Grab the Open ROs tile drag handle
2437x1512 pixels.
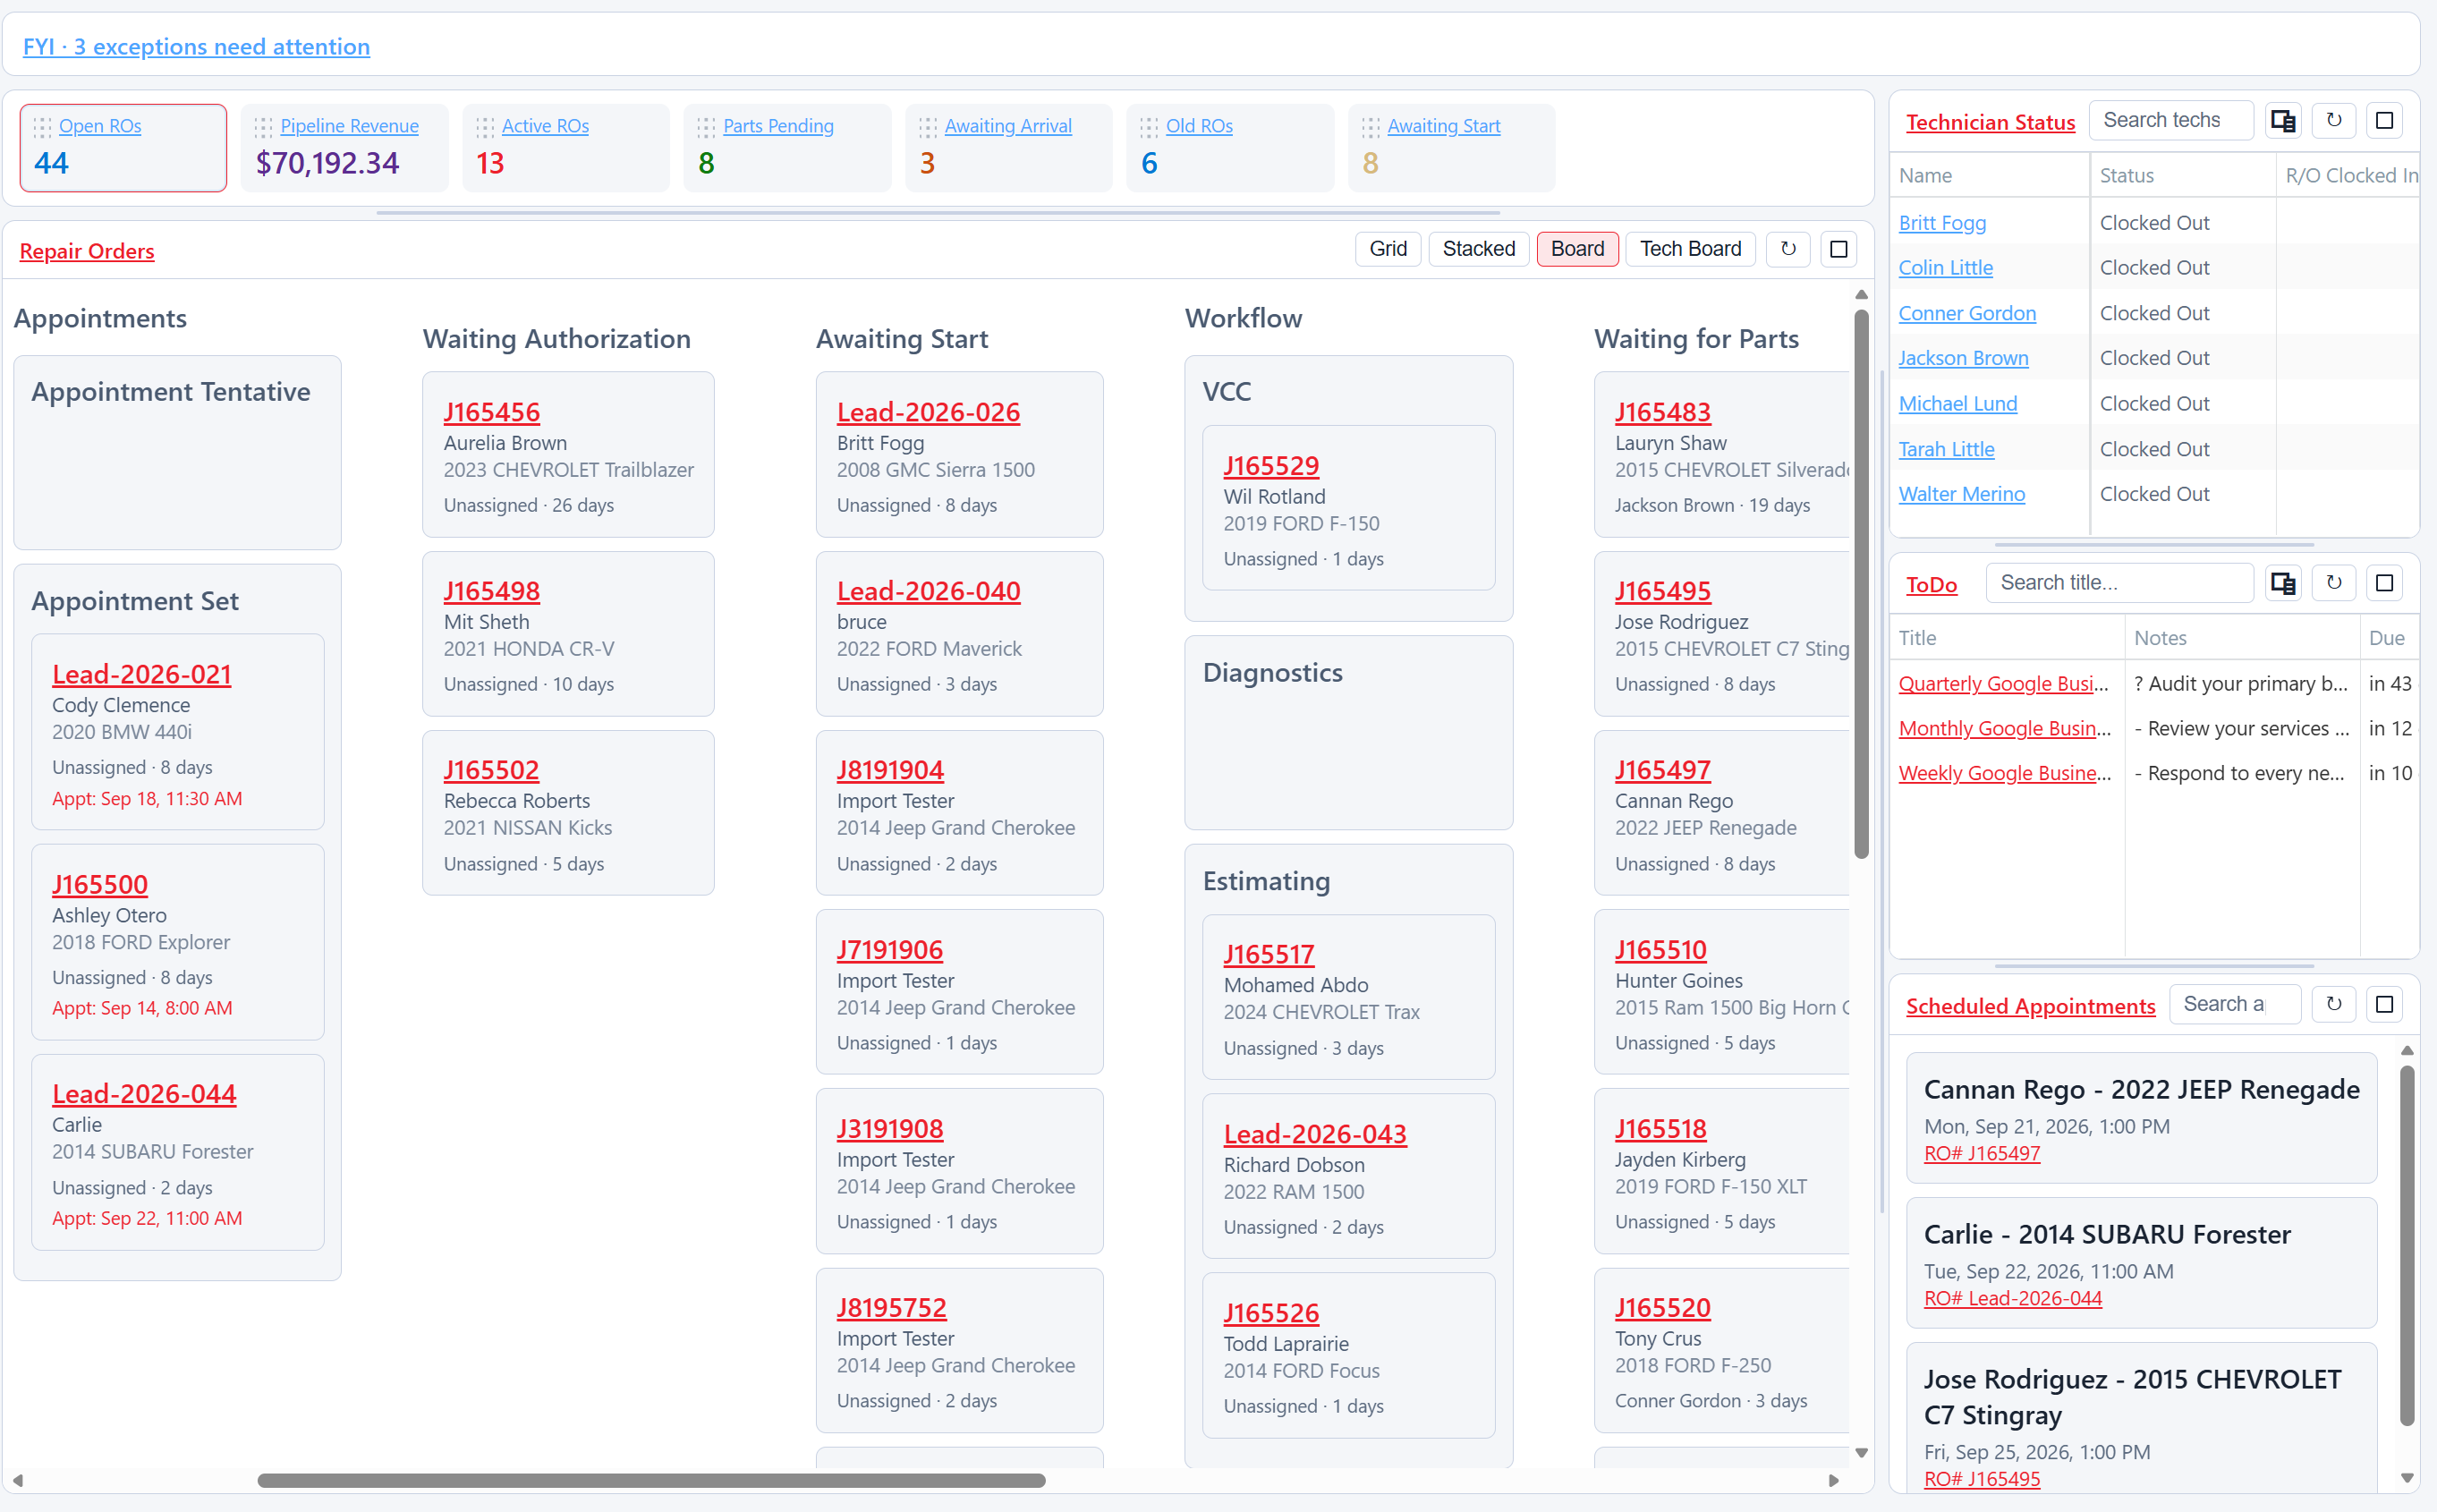click(x=42, y=127)
